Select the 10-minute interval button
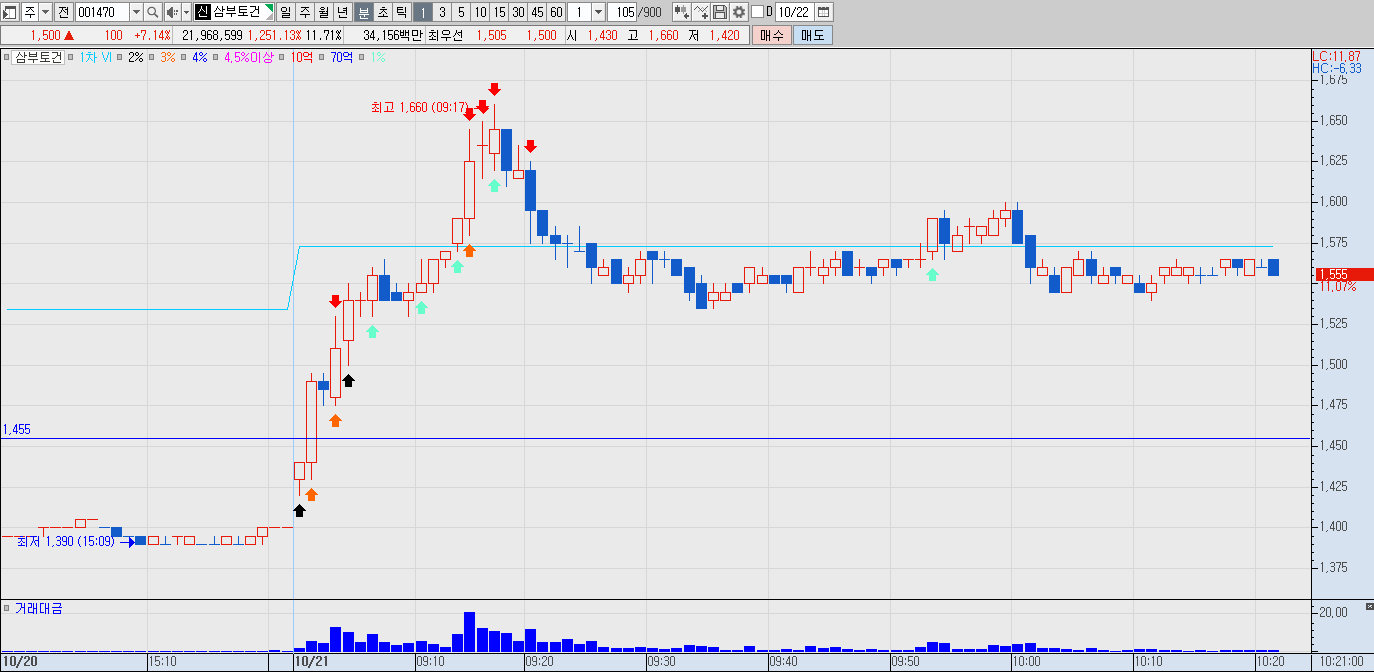 point(480,12)
